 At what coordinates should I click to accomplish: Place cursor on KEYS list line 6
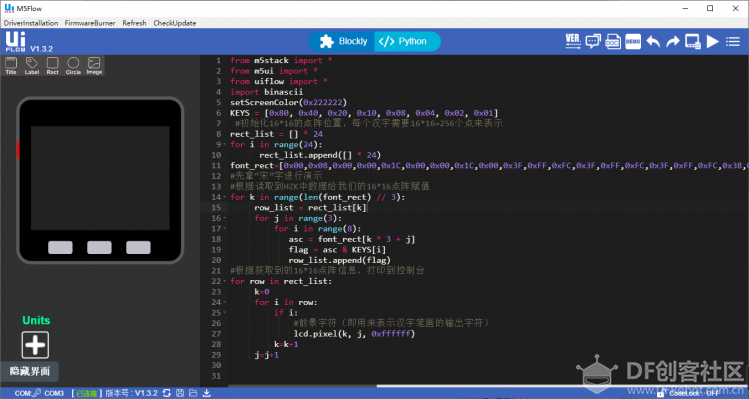pyautogui.click(x=364, y=113)
